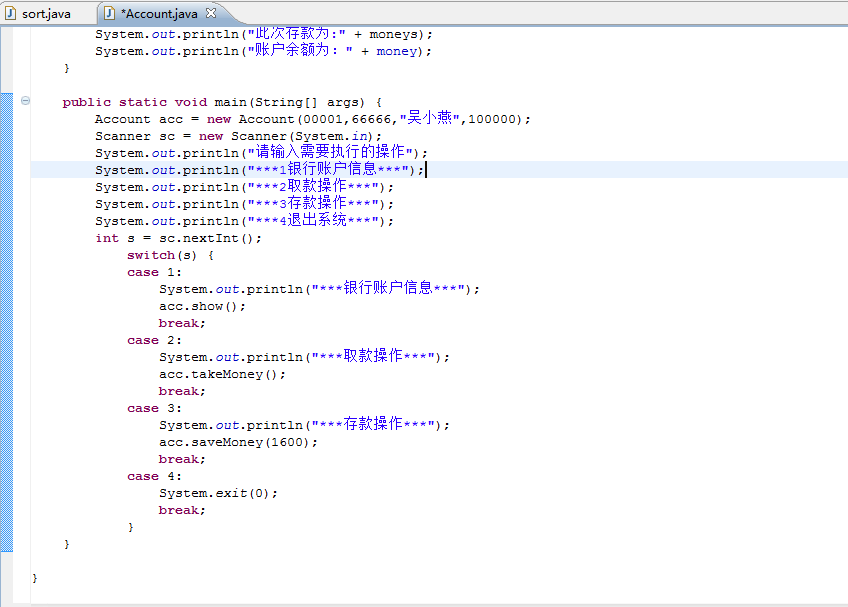848x607 pixels.
Task: Click the '账户余额为' println line
Action: (263, 51)
